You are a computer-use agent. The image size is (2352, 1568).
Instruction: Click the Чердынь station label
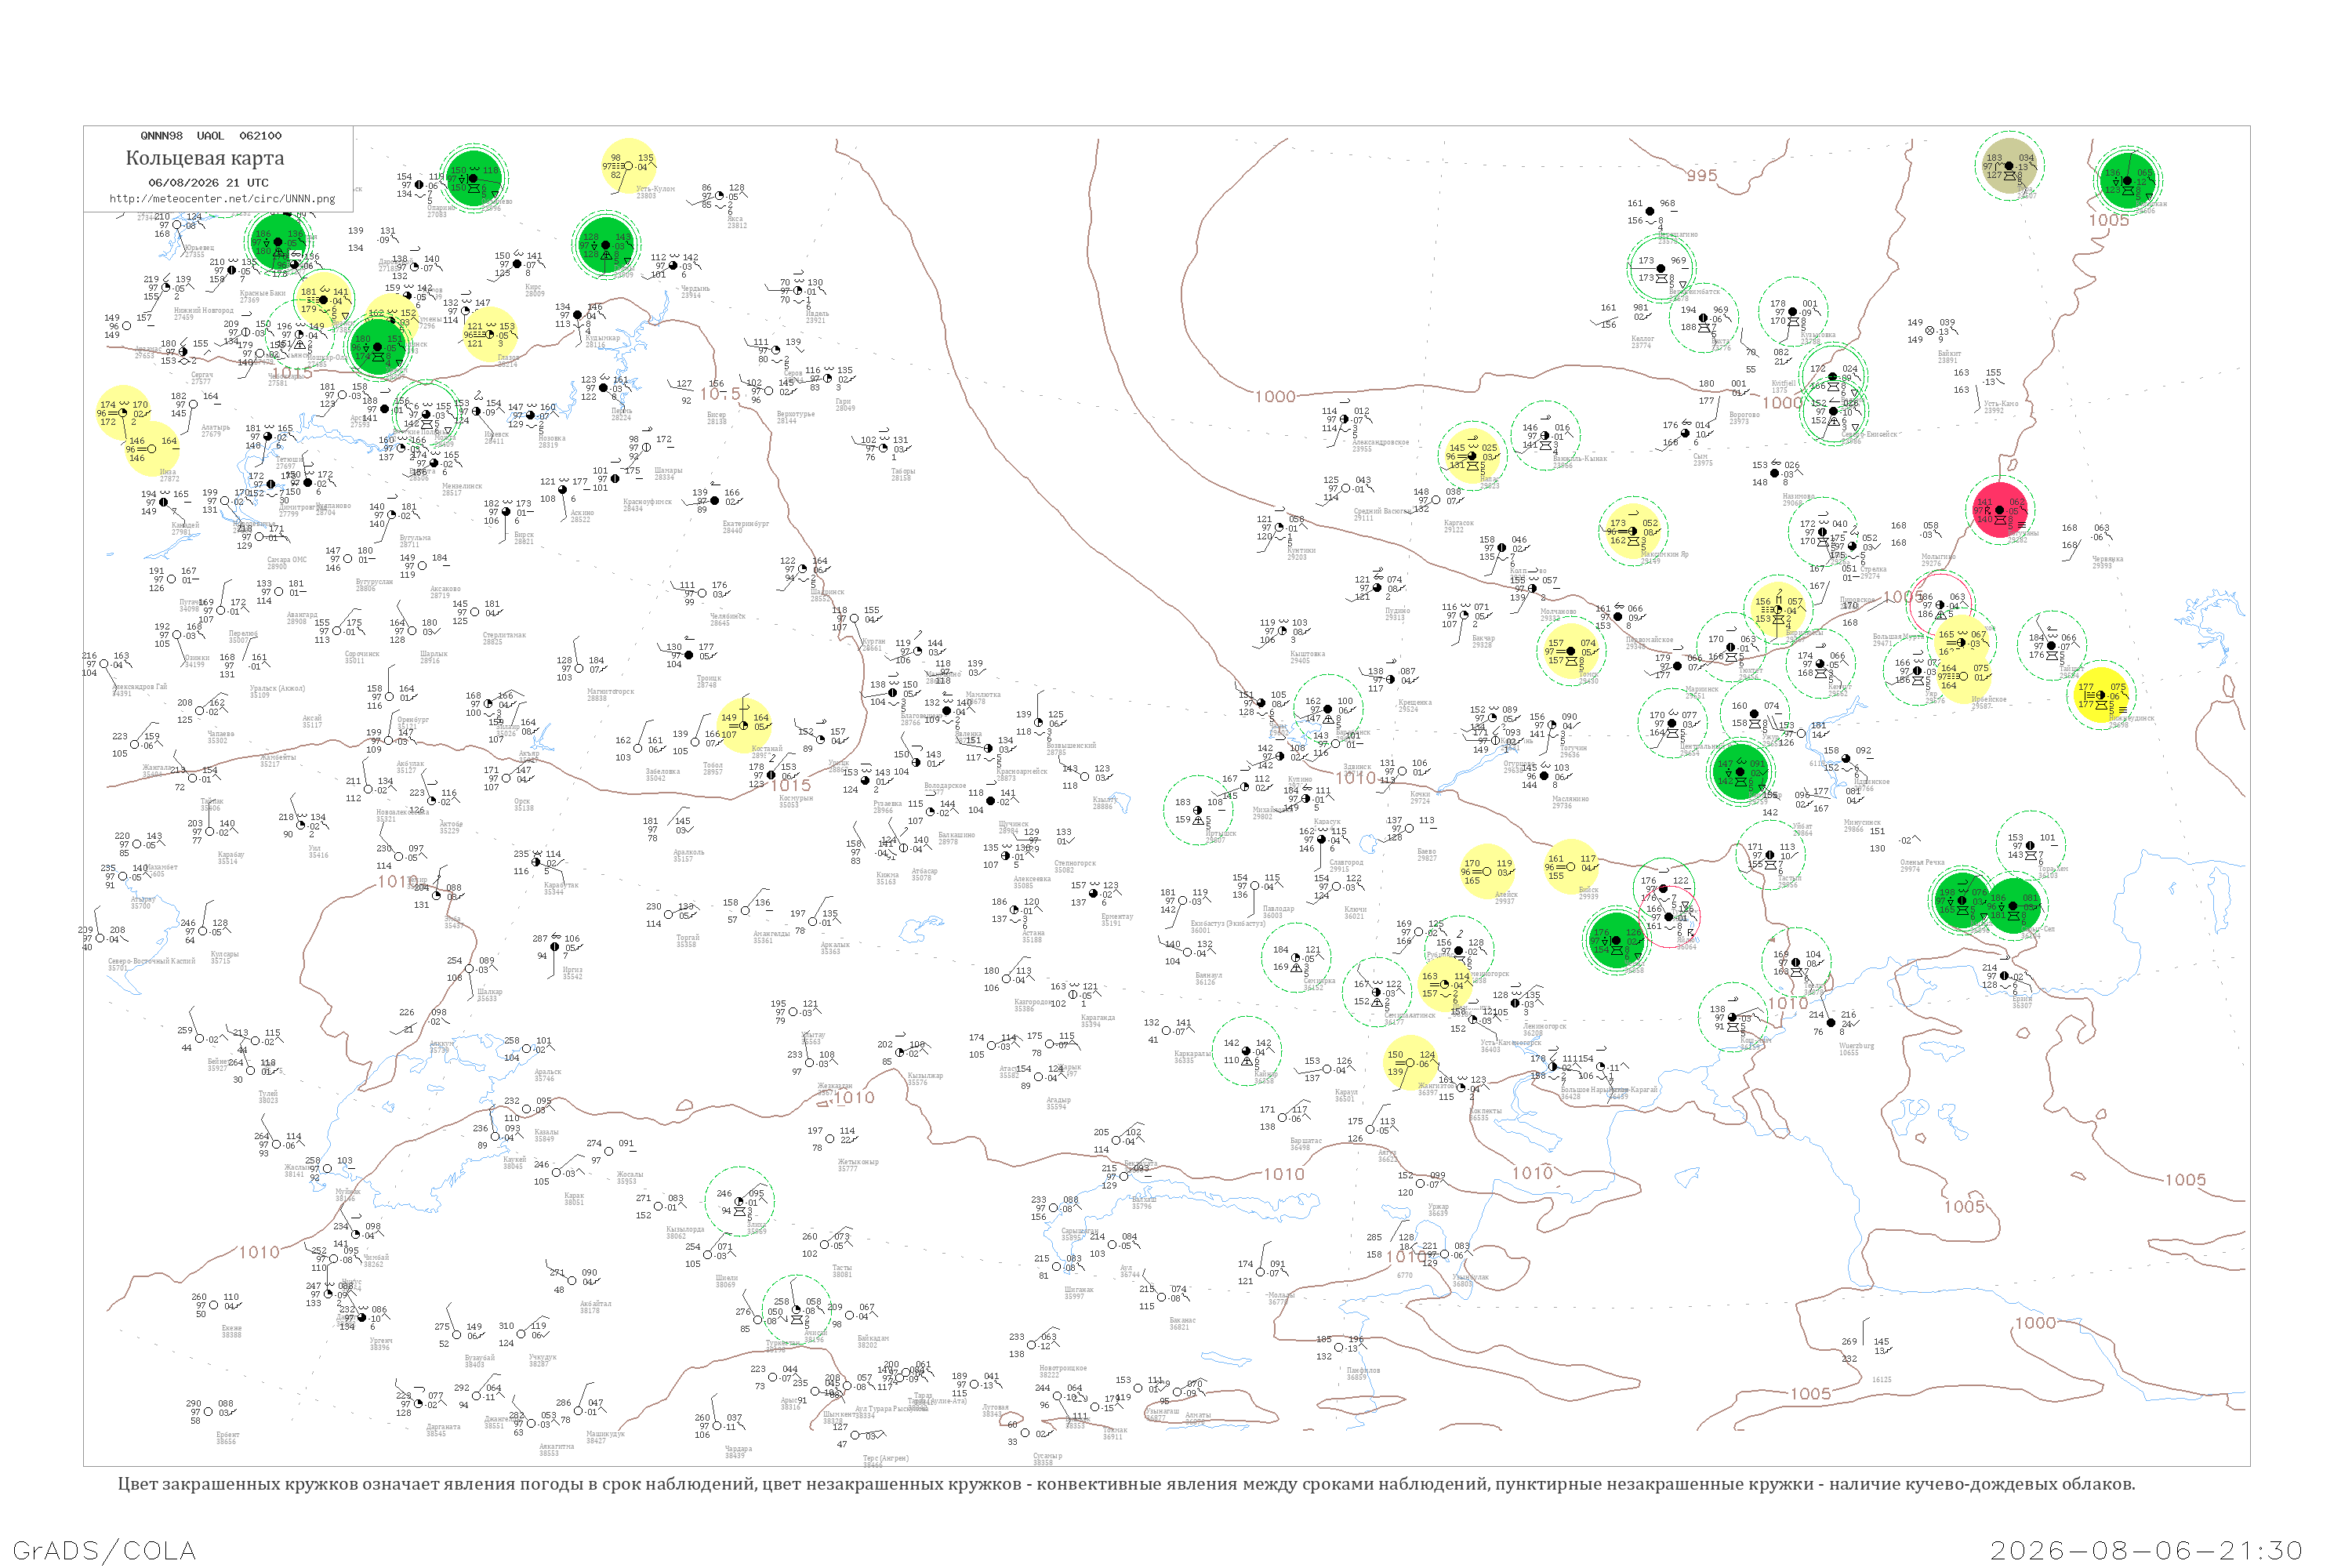695,289
